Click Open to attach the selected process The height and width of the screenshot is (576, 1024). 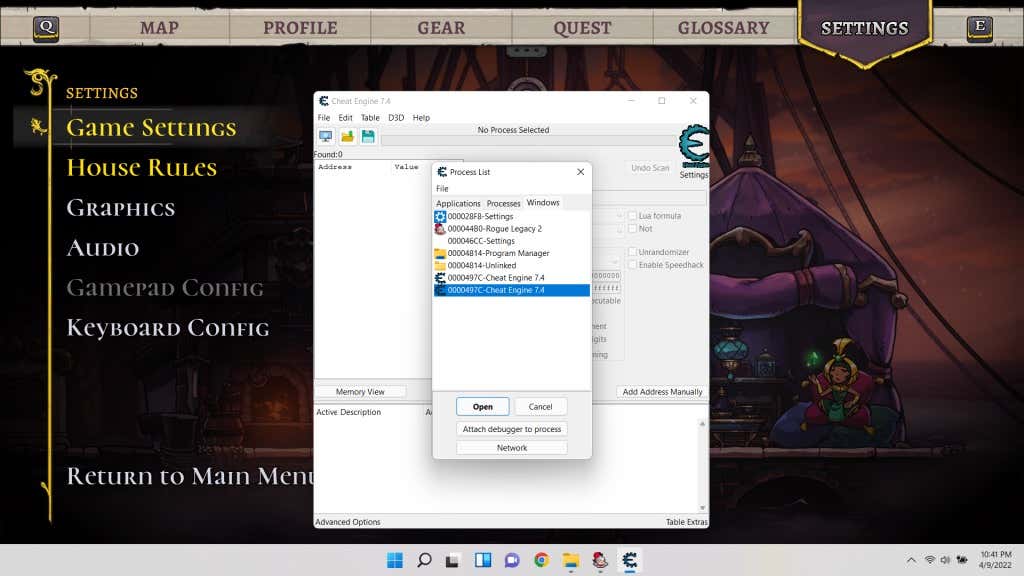coord(482,406)
